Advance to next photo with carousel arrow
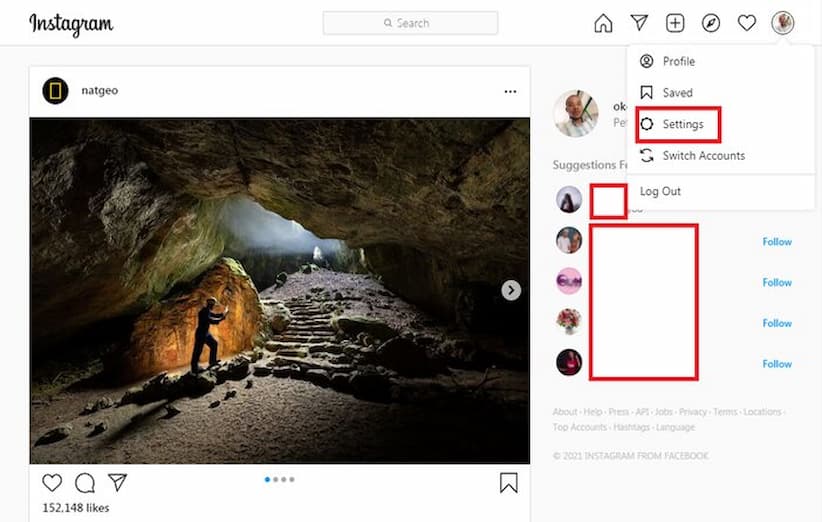This screenshot has width=822, height=522. [x=511, y=290]
